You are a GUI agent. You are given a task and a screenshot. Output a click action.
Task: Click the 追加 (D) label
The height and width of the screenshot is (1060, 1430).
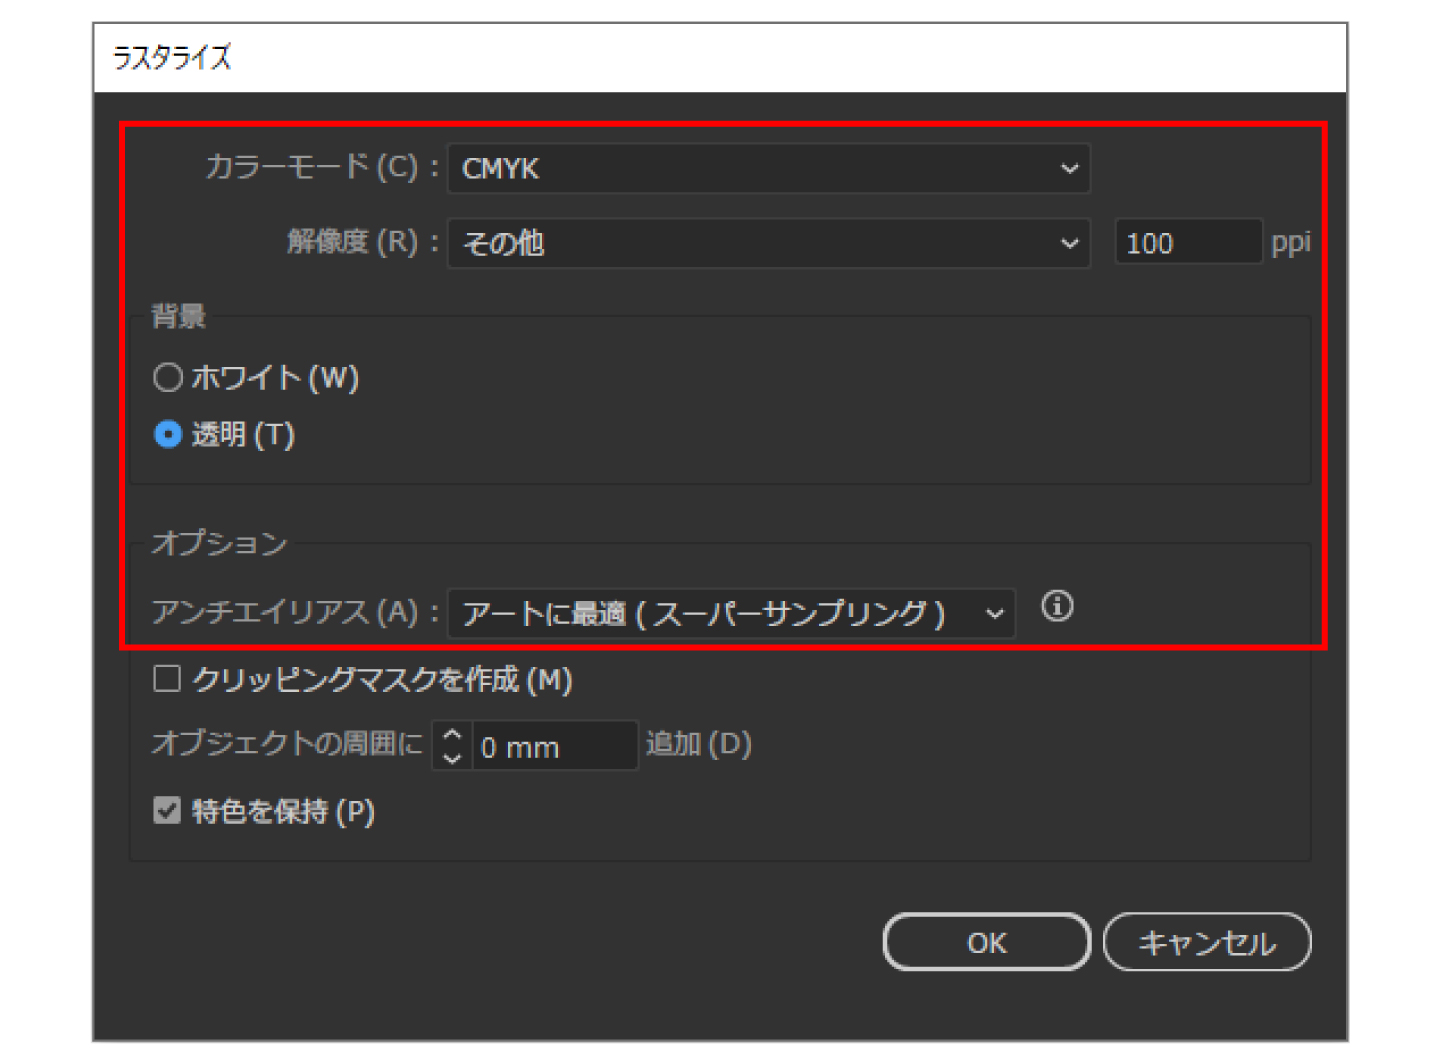point(698,744)
